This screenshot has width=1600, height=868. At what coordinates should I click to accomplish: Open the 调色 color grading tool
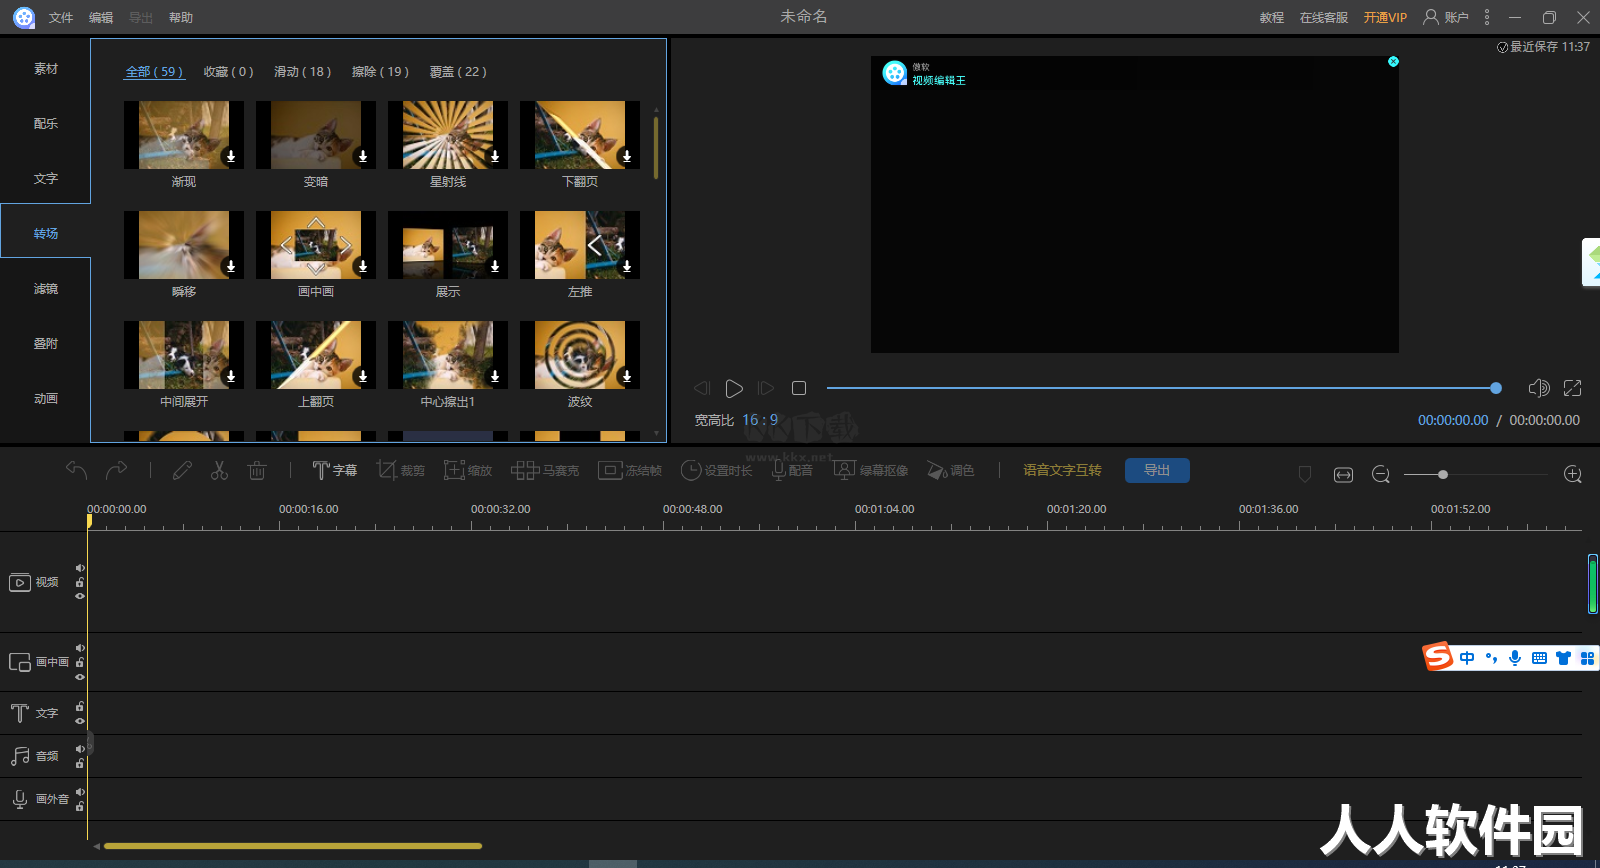950,470
